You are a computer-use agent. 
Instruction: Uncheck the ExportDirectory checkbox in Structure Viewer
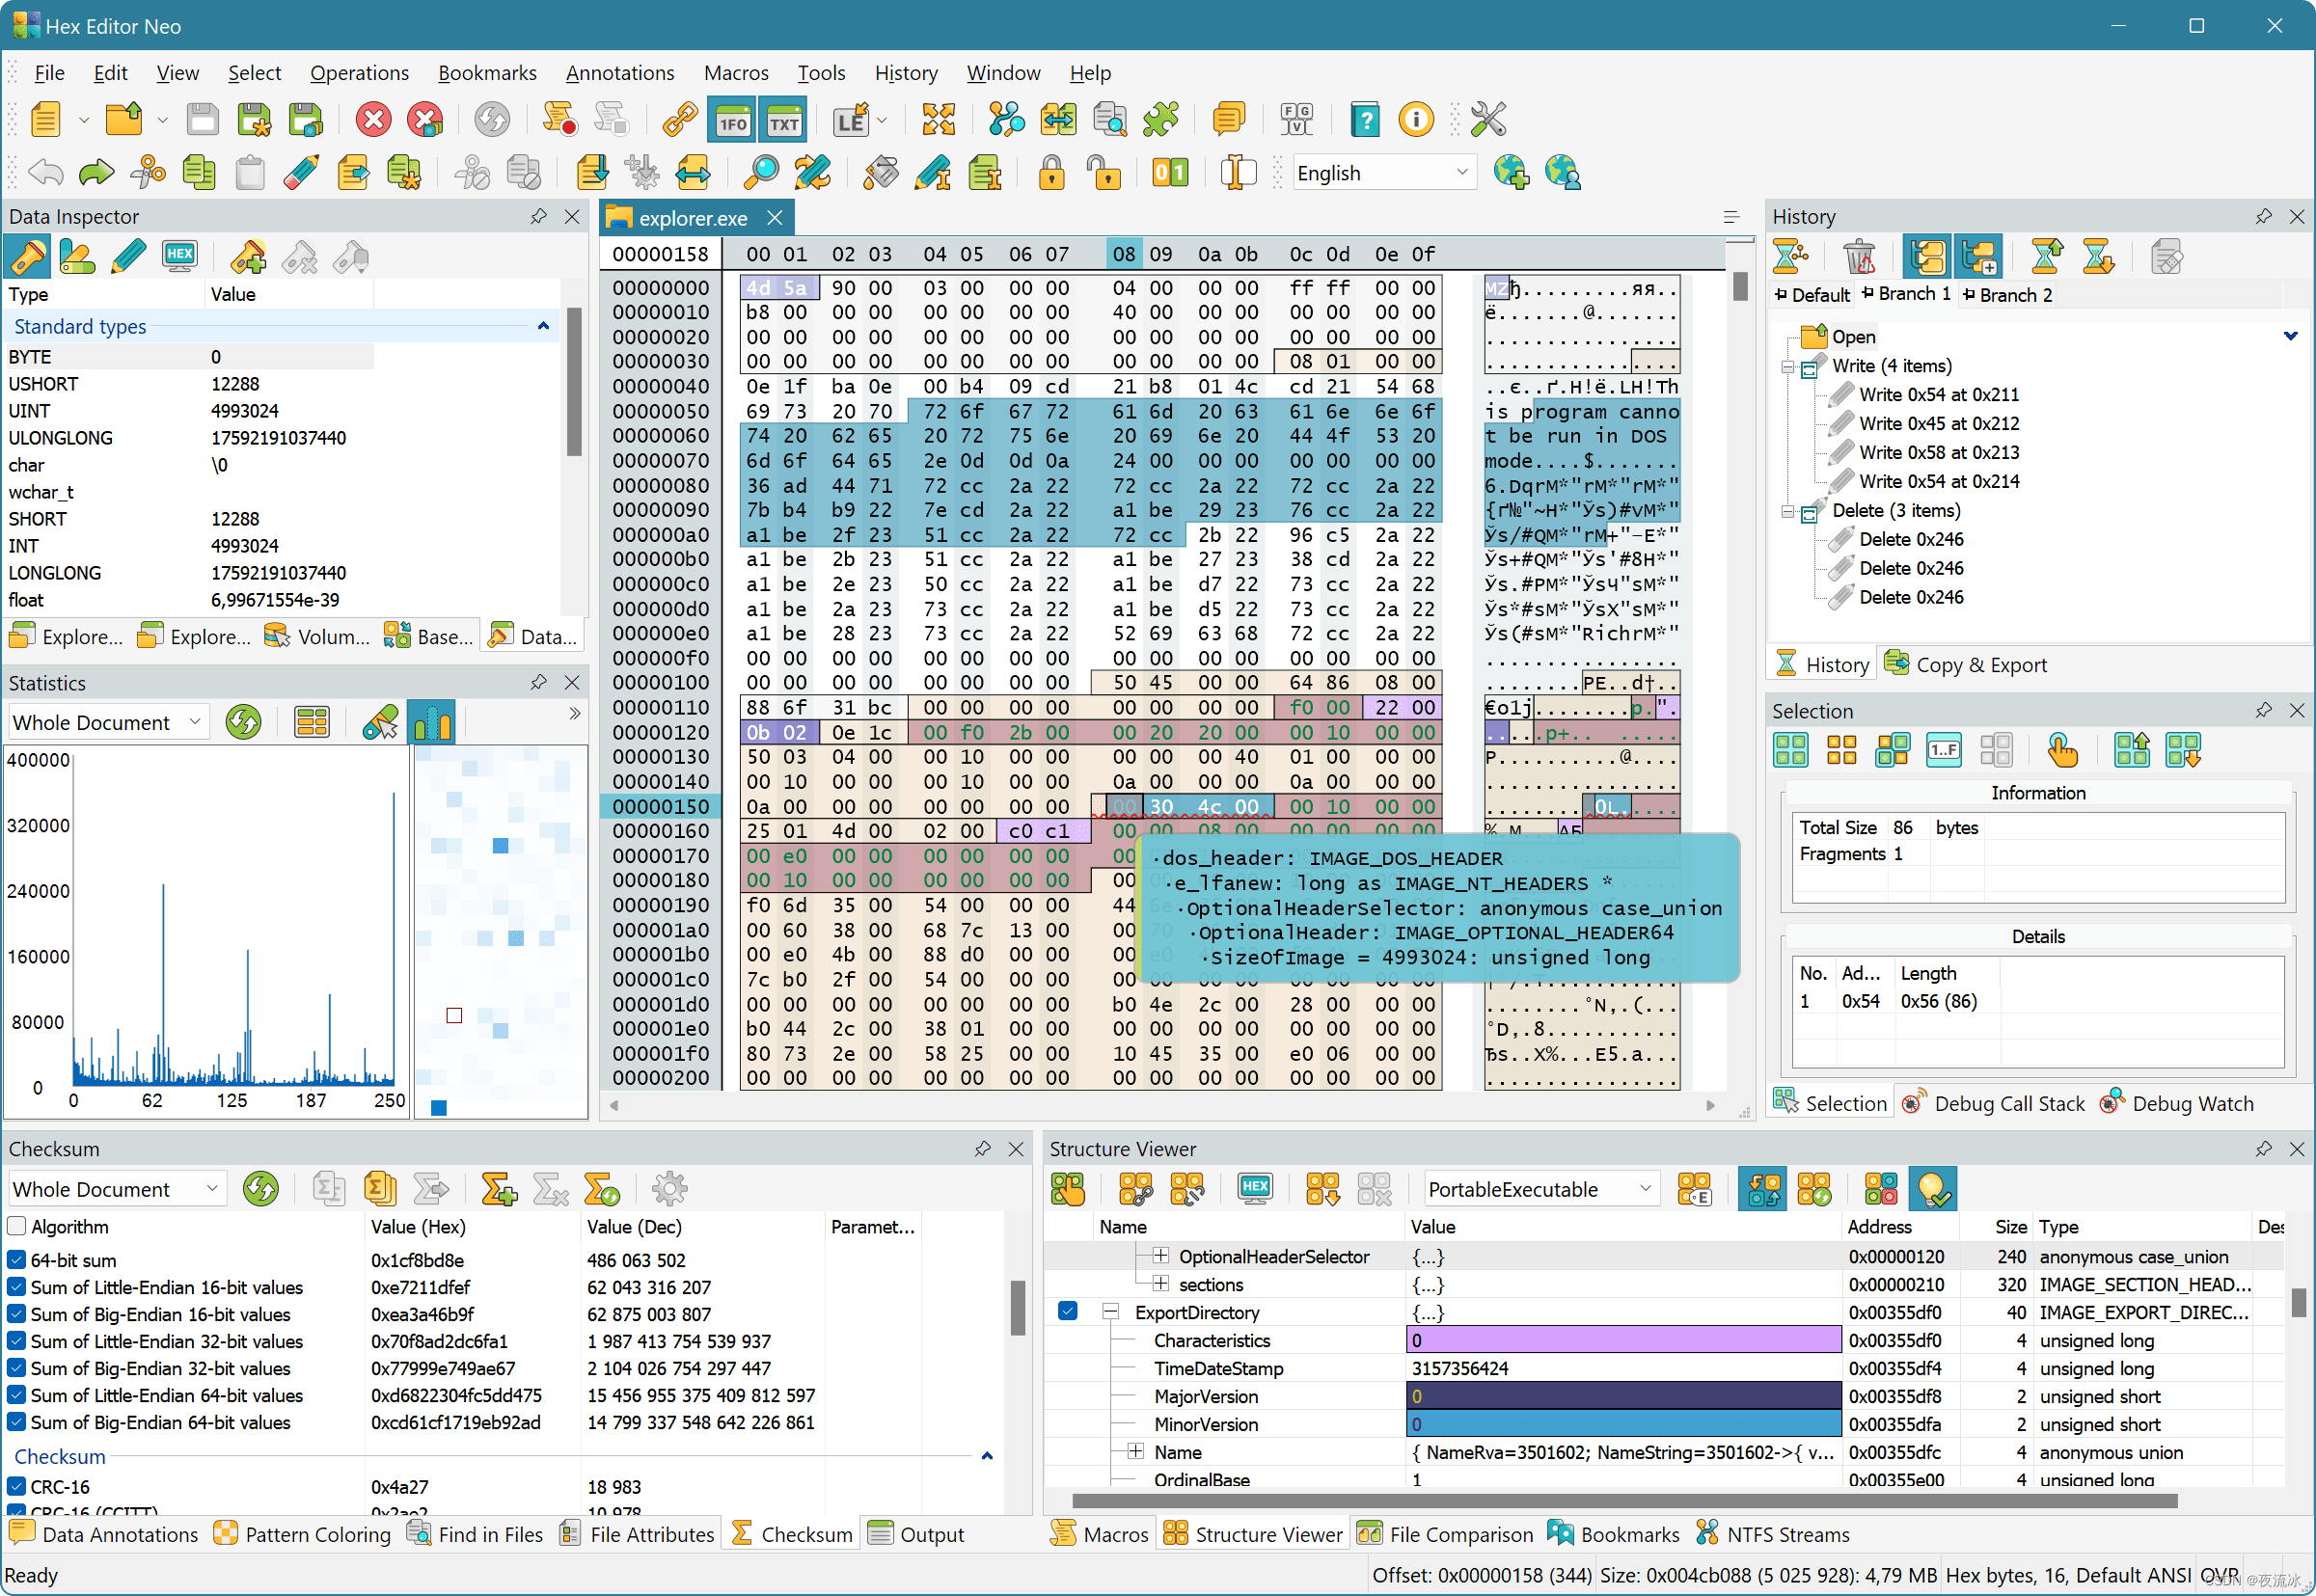click(x=1067, y=1311)
